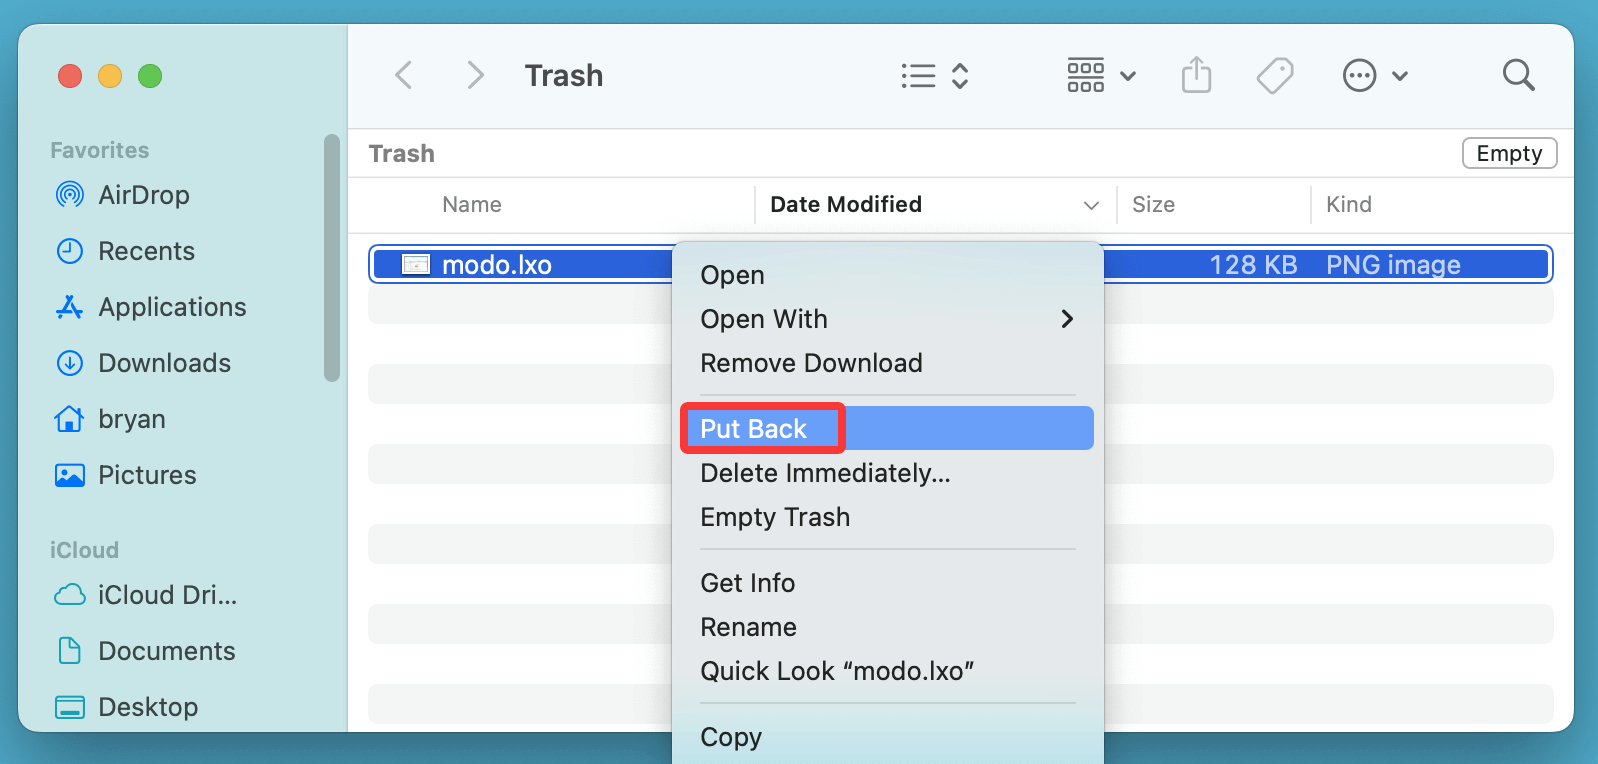Image resolution: width=1598 pixels, height=764 pixels.
Task: Click the Search magnifier icon
Action: [1518, 75]
